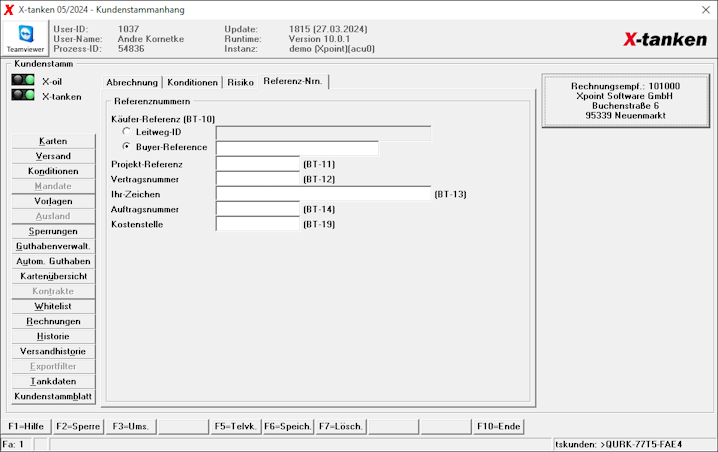Click the X-oil traffic light indicator

point(23,80)
